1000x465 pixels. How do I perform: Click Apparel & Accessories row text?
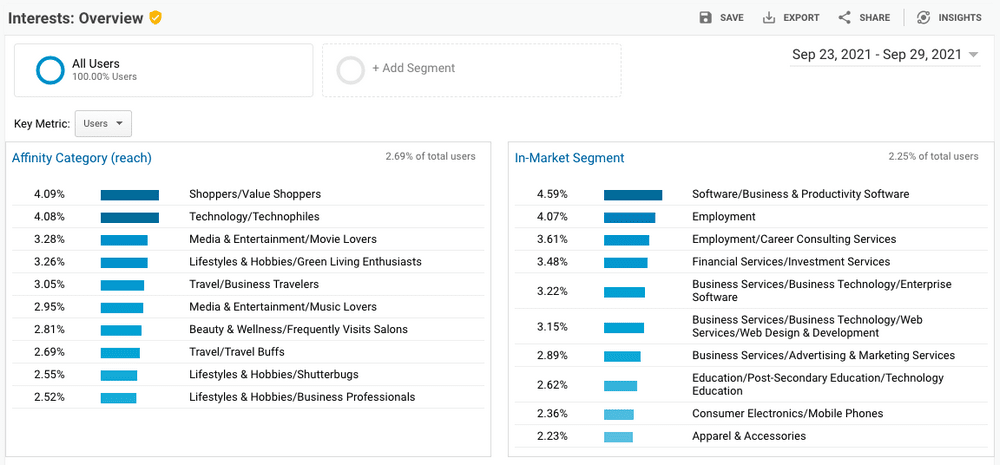749,436
